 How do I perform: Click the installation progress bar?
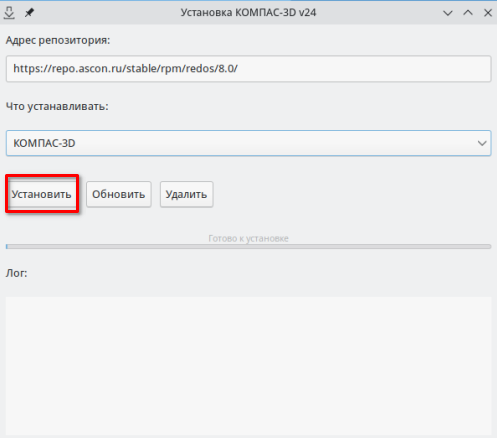point(248,247)
